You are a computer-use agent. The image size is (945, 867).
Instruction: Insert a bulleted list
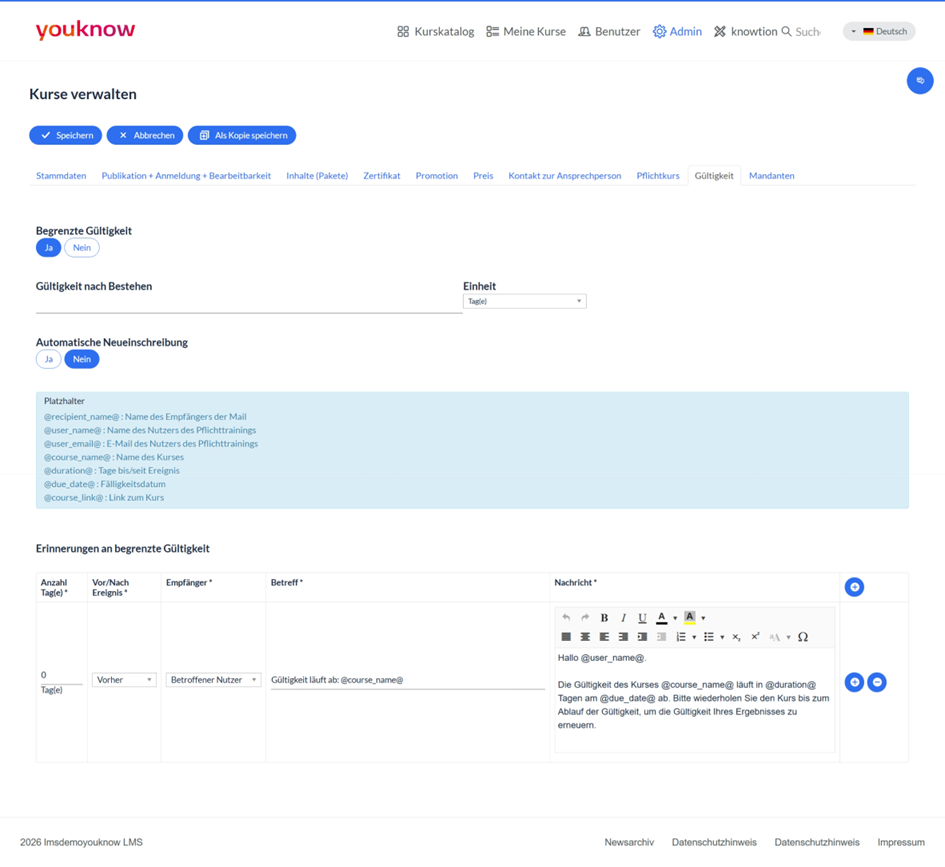(709, 637)
